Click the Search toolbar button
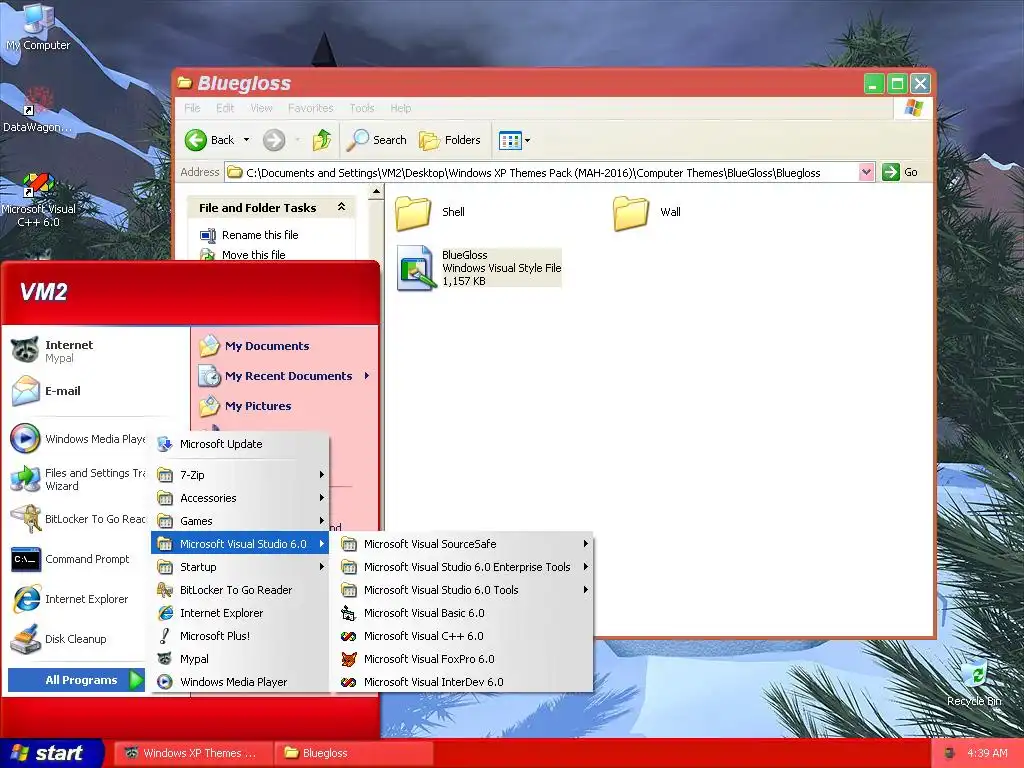This screenshot has width=1024, height=768. coord(376,140)
